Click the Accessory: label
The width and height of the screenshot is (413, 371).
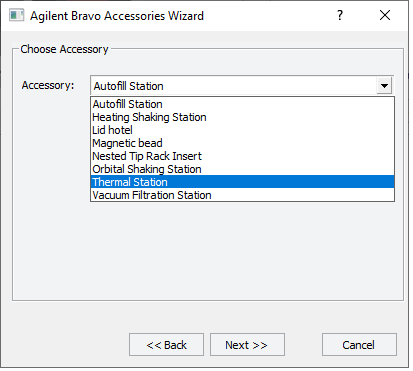point(48,85)
